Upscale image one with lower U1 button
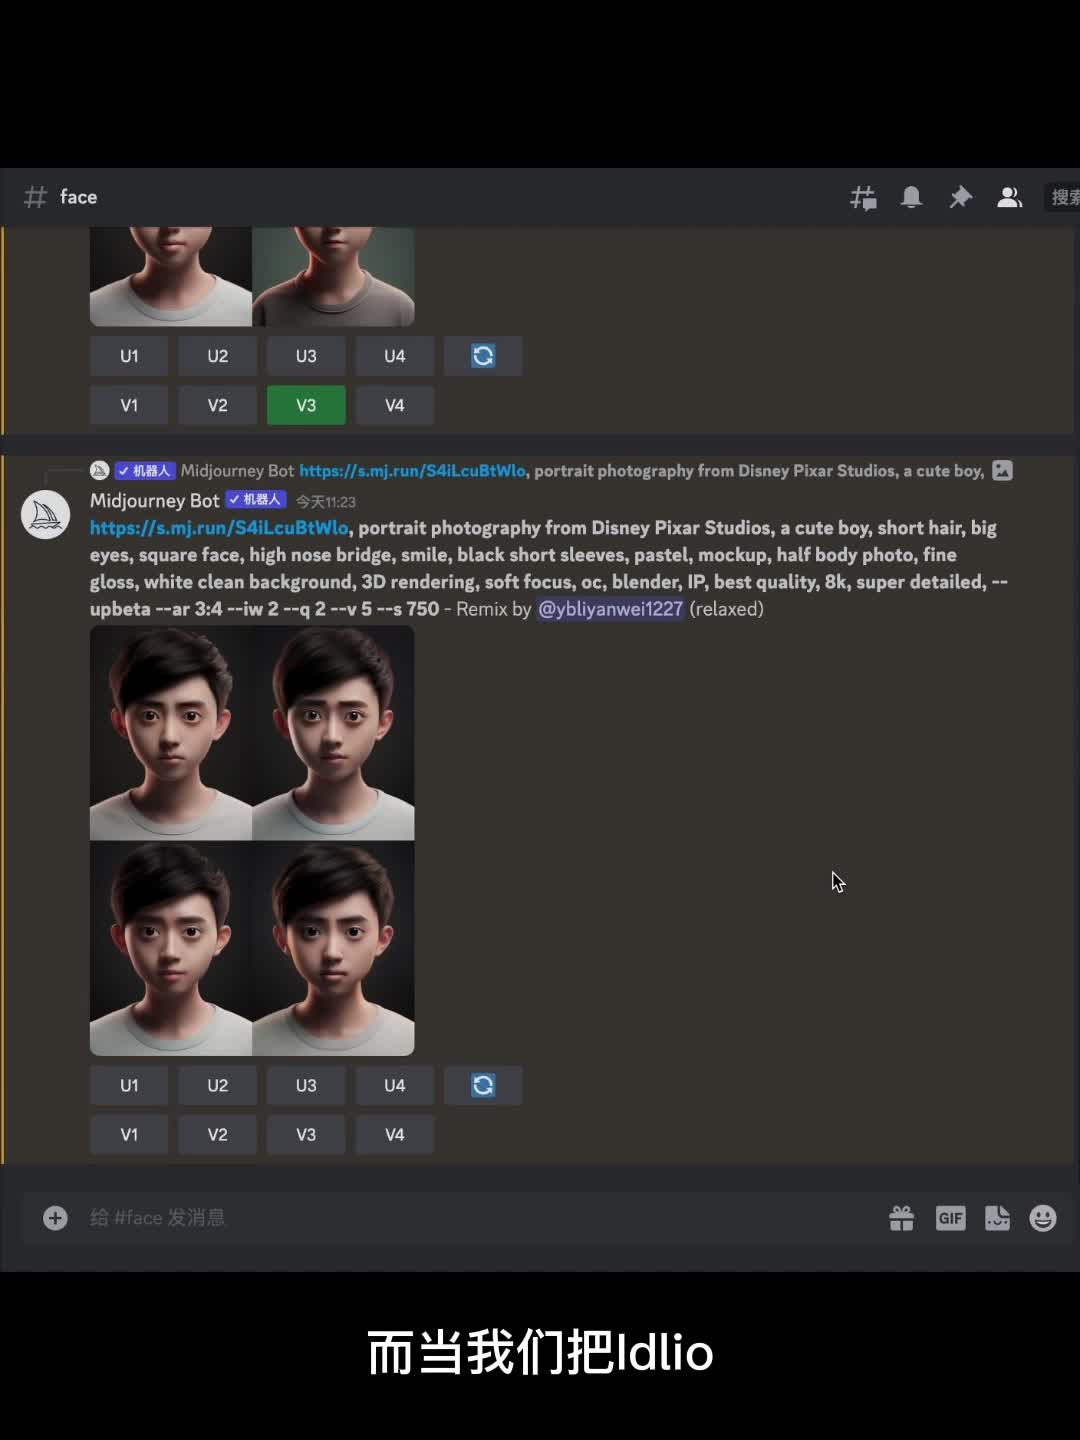 (x=129, y=1085)
